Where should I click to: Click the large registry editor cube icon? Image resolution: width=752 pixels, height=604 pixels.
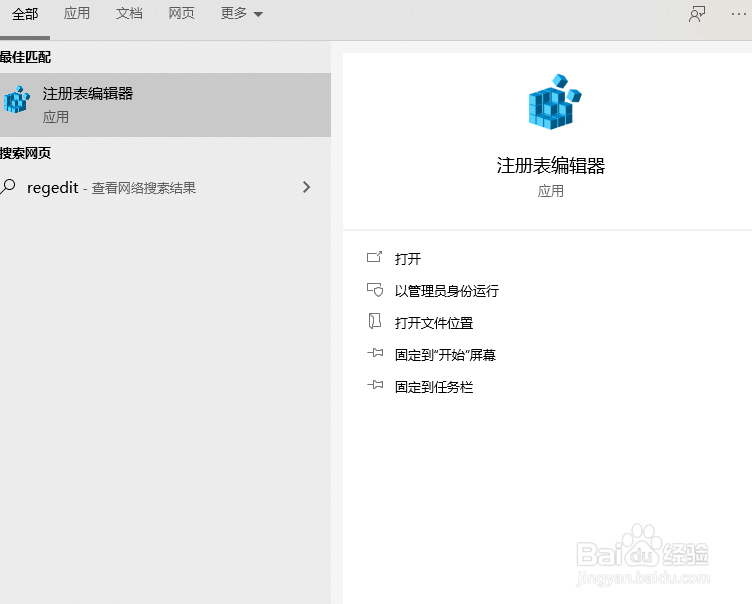pyautogui.click(x=554, y=102)
